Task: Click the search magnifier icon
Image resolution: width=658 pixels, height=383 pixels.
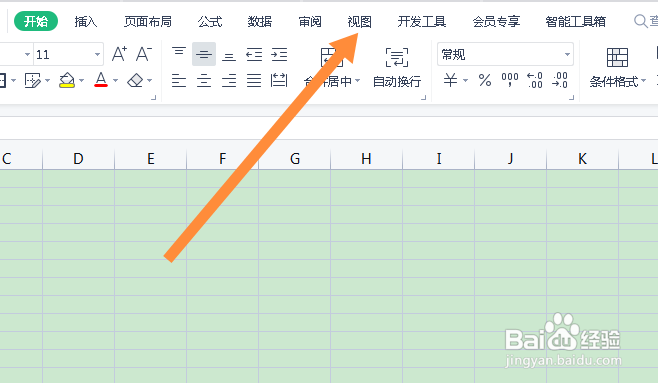Action: pyautogui.click(x=640, y=21)
